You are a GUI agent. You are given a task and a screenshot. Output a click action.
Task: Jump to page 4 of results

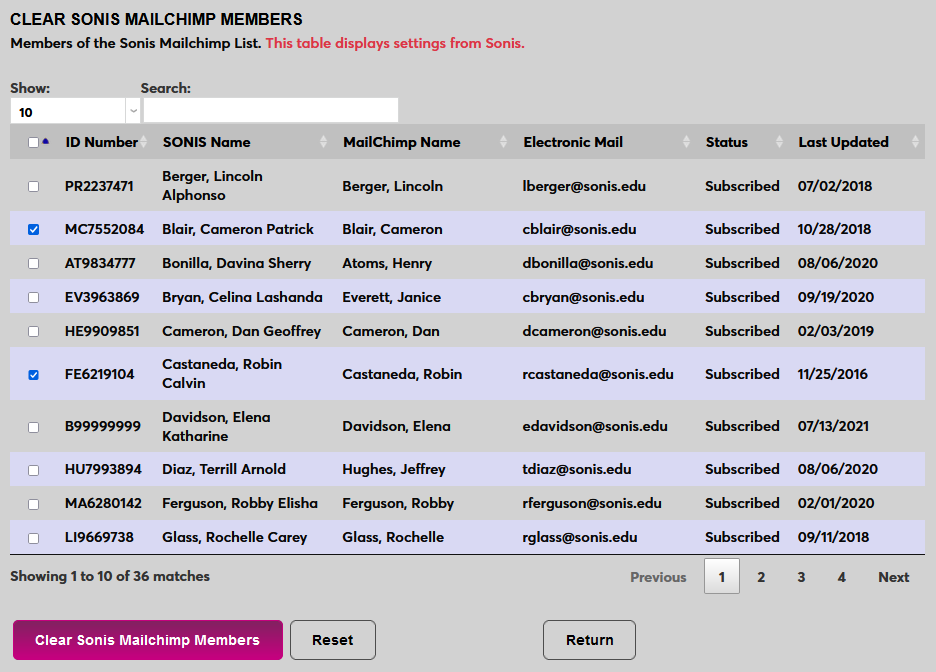pos(842,577)
